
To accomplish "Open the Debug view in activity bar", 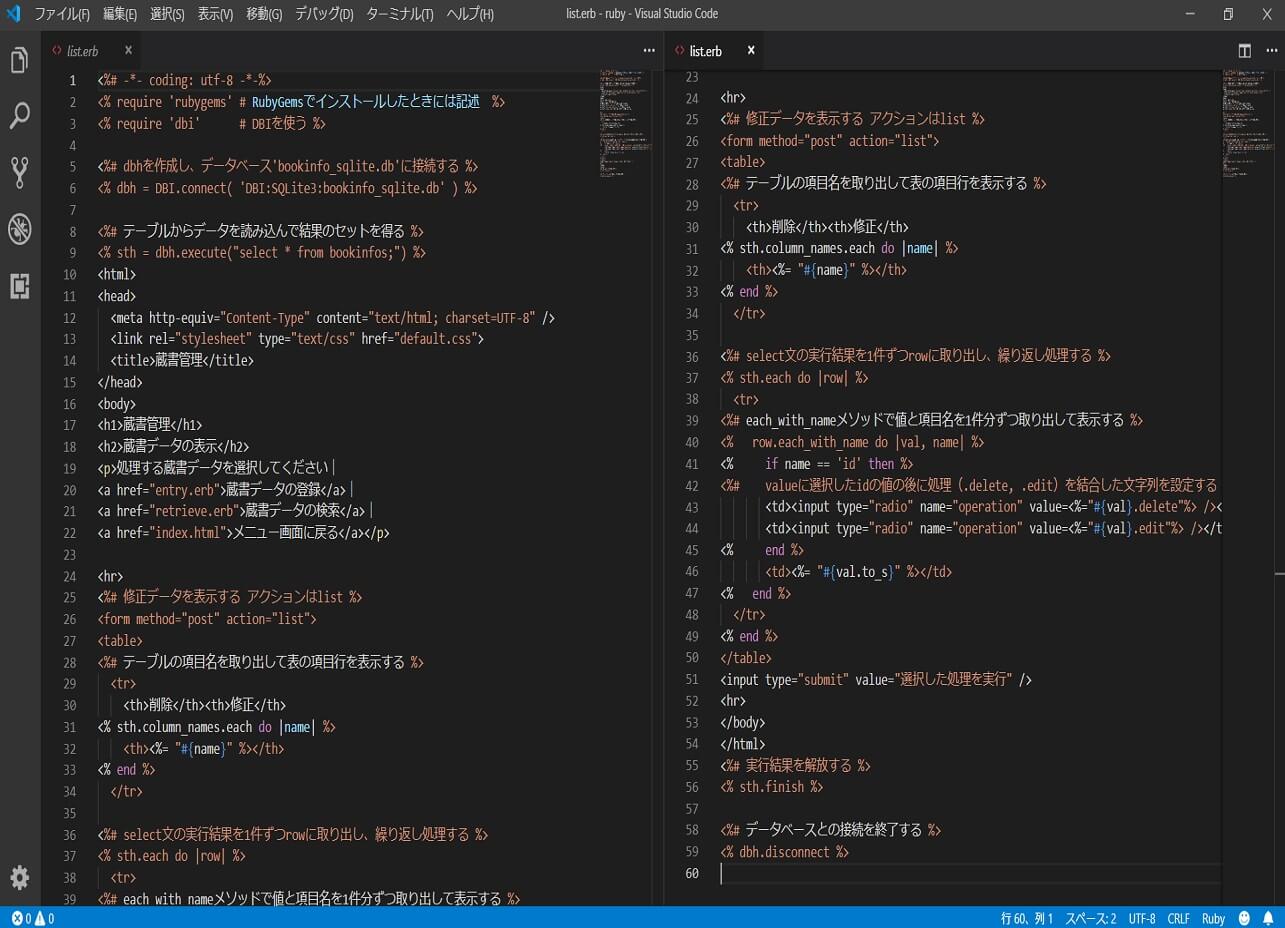I will pos(19,229).
